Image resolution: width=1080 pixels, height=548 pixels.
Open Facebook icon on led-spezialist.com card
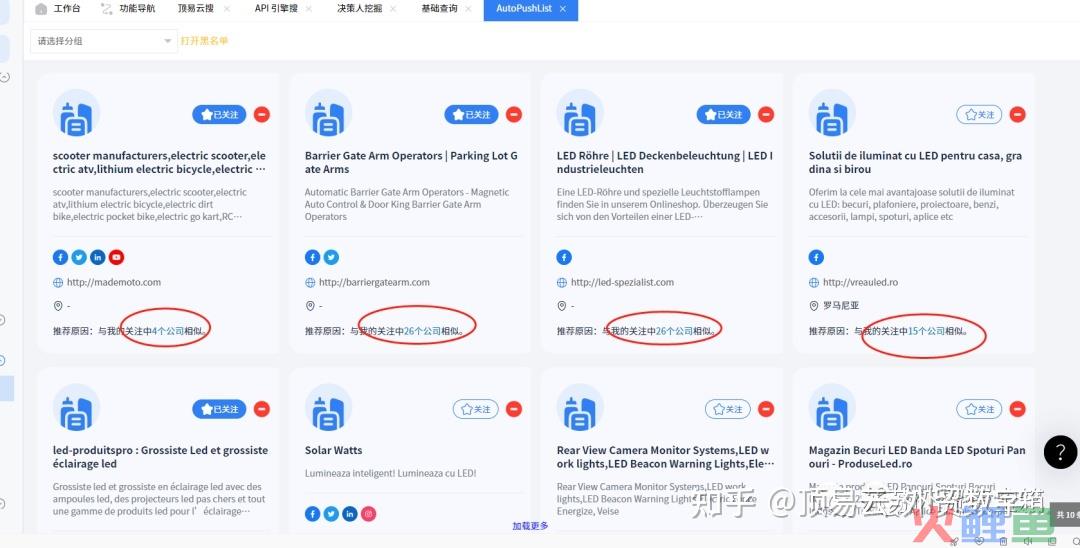[x=564, y=257]
